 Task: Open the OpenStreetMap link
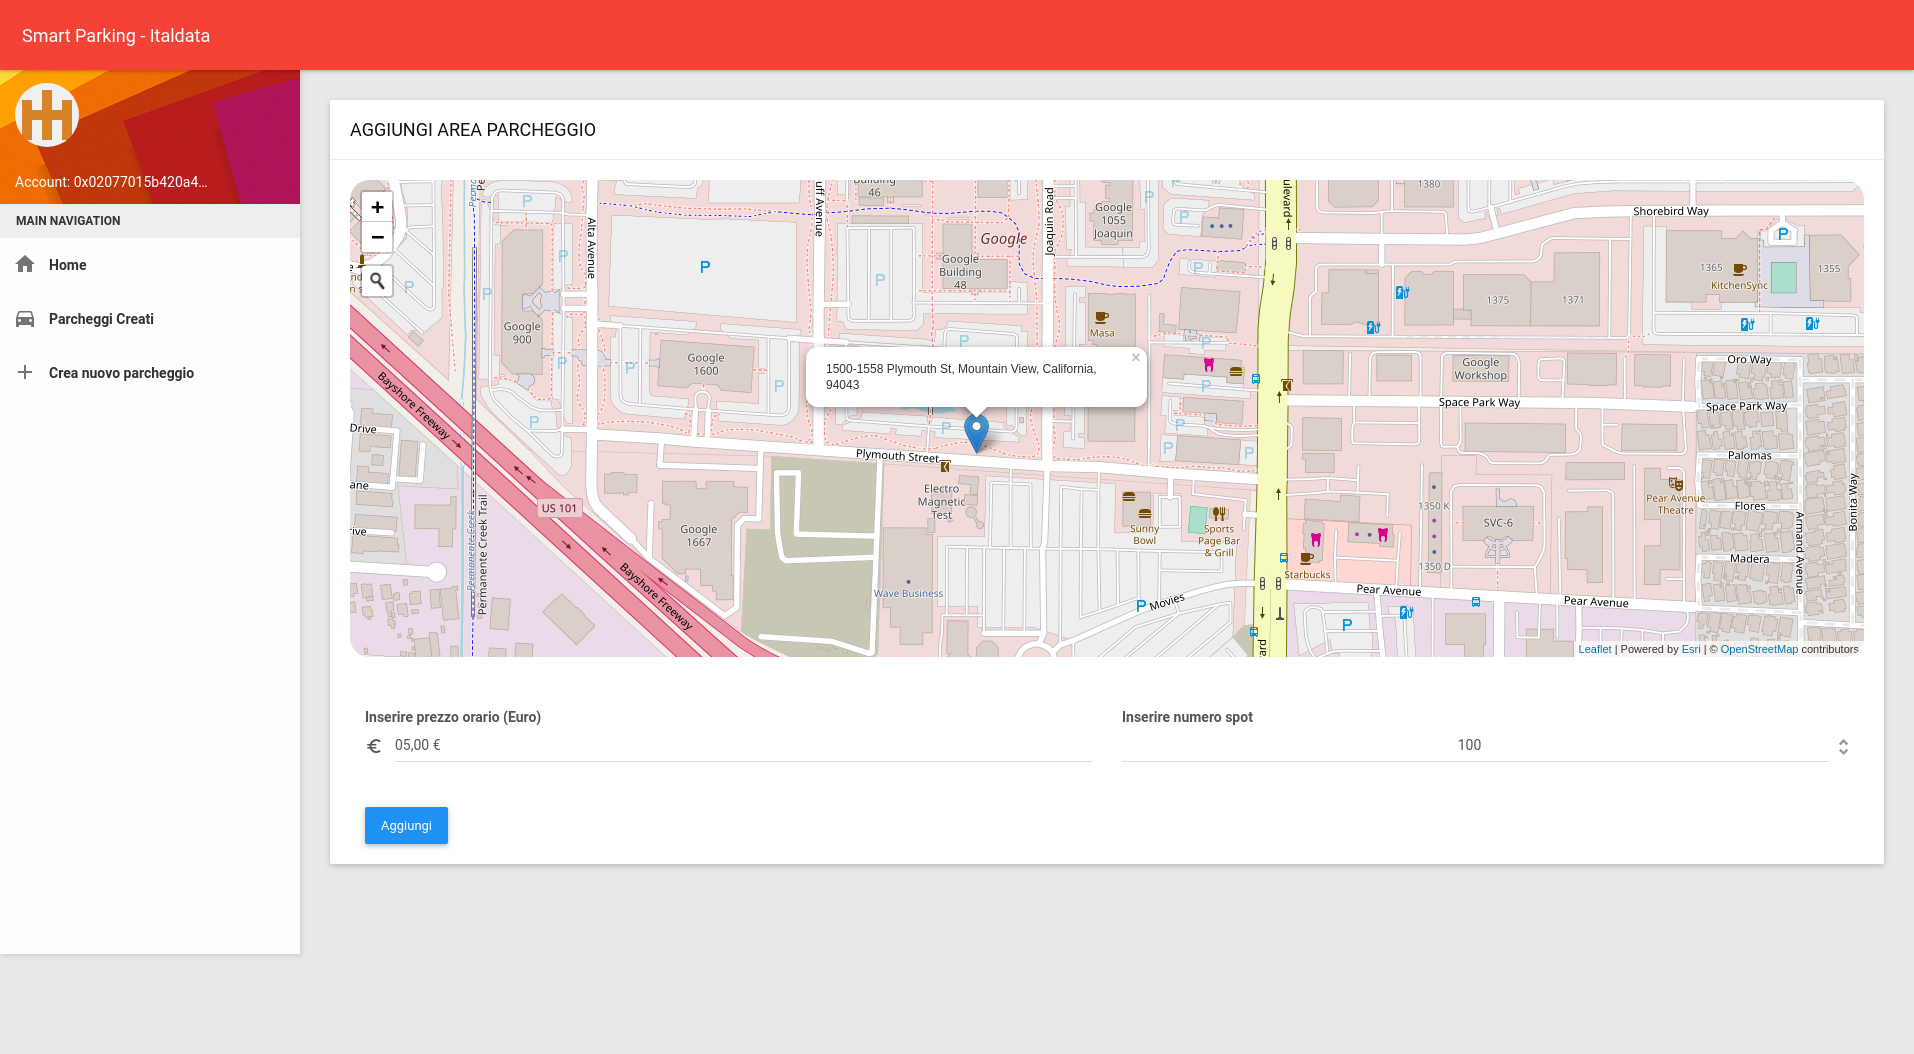[1759, 649]
